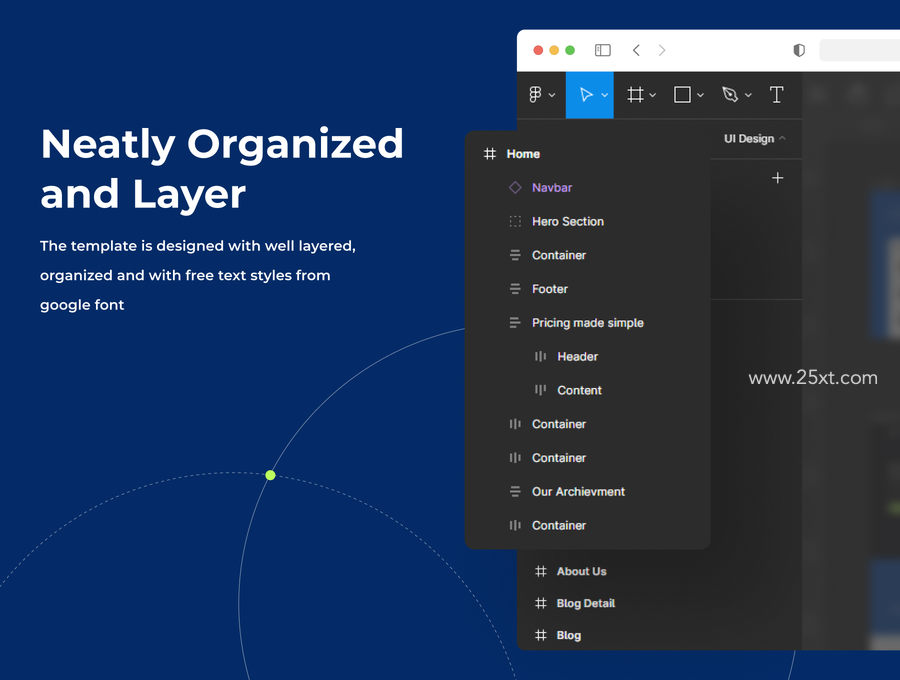The width and height of the screenshot is (900, 680).
Task: Go back with the browser back arrow
Action: click(636, 50)
